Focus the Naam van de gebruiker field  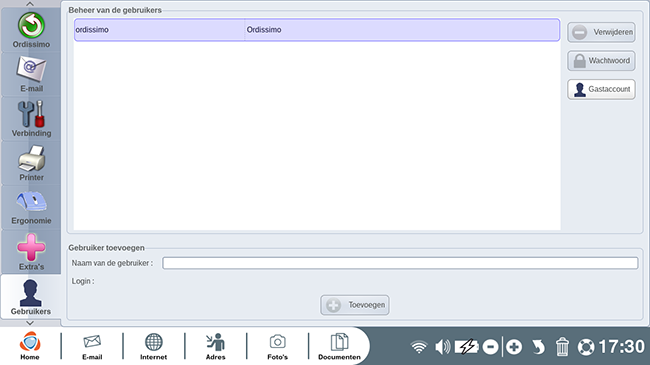point(400,263)
